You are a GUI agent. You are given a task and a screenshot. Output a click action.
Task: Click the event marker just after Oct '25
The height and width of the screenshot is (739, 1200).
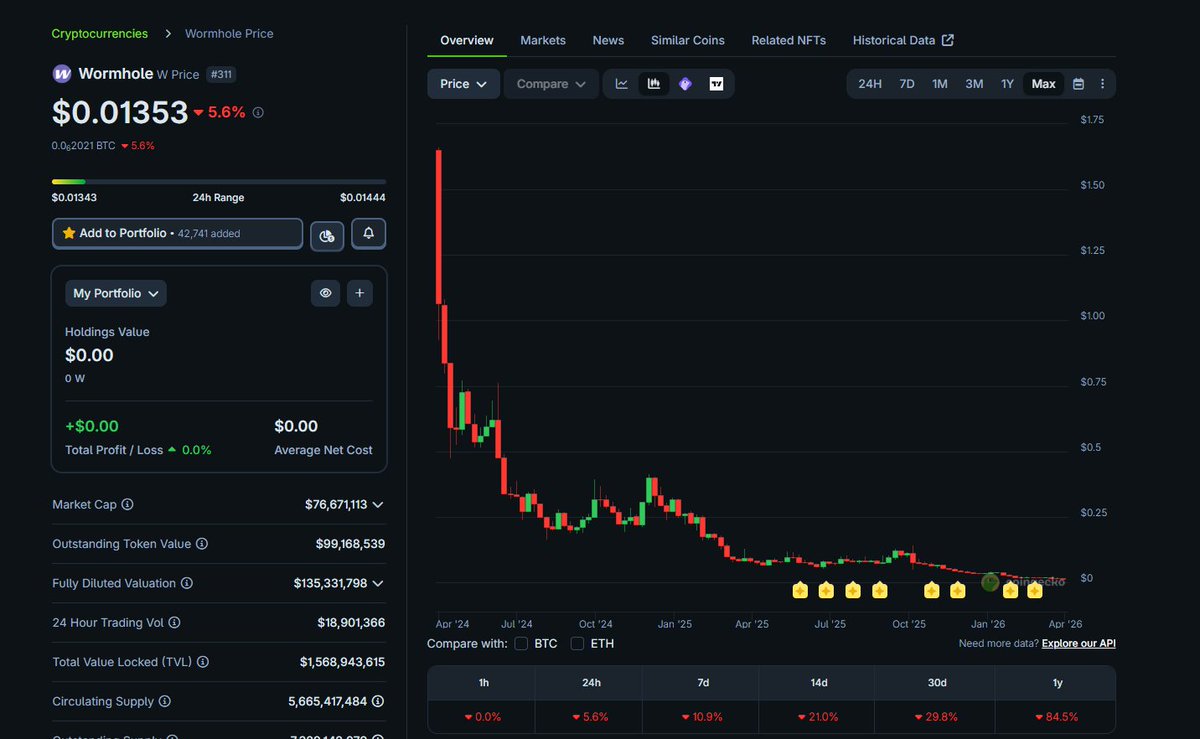932,590
